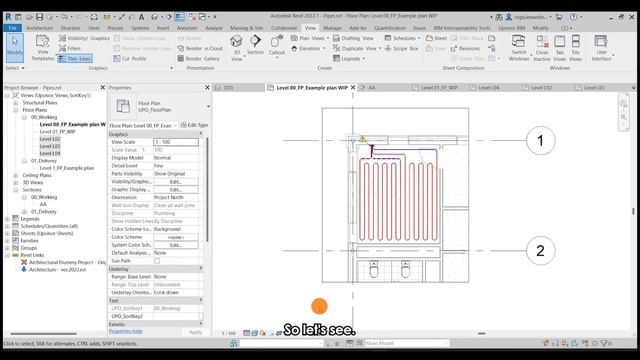Image resolution: width=640 pixels, height=360 pixels.
Task: Switch to the Manage ribbon tab
Action: pos(332,28)
